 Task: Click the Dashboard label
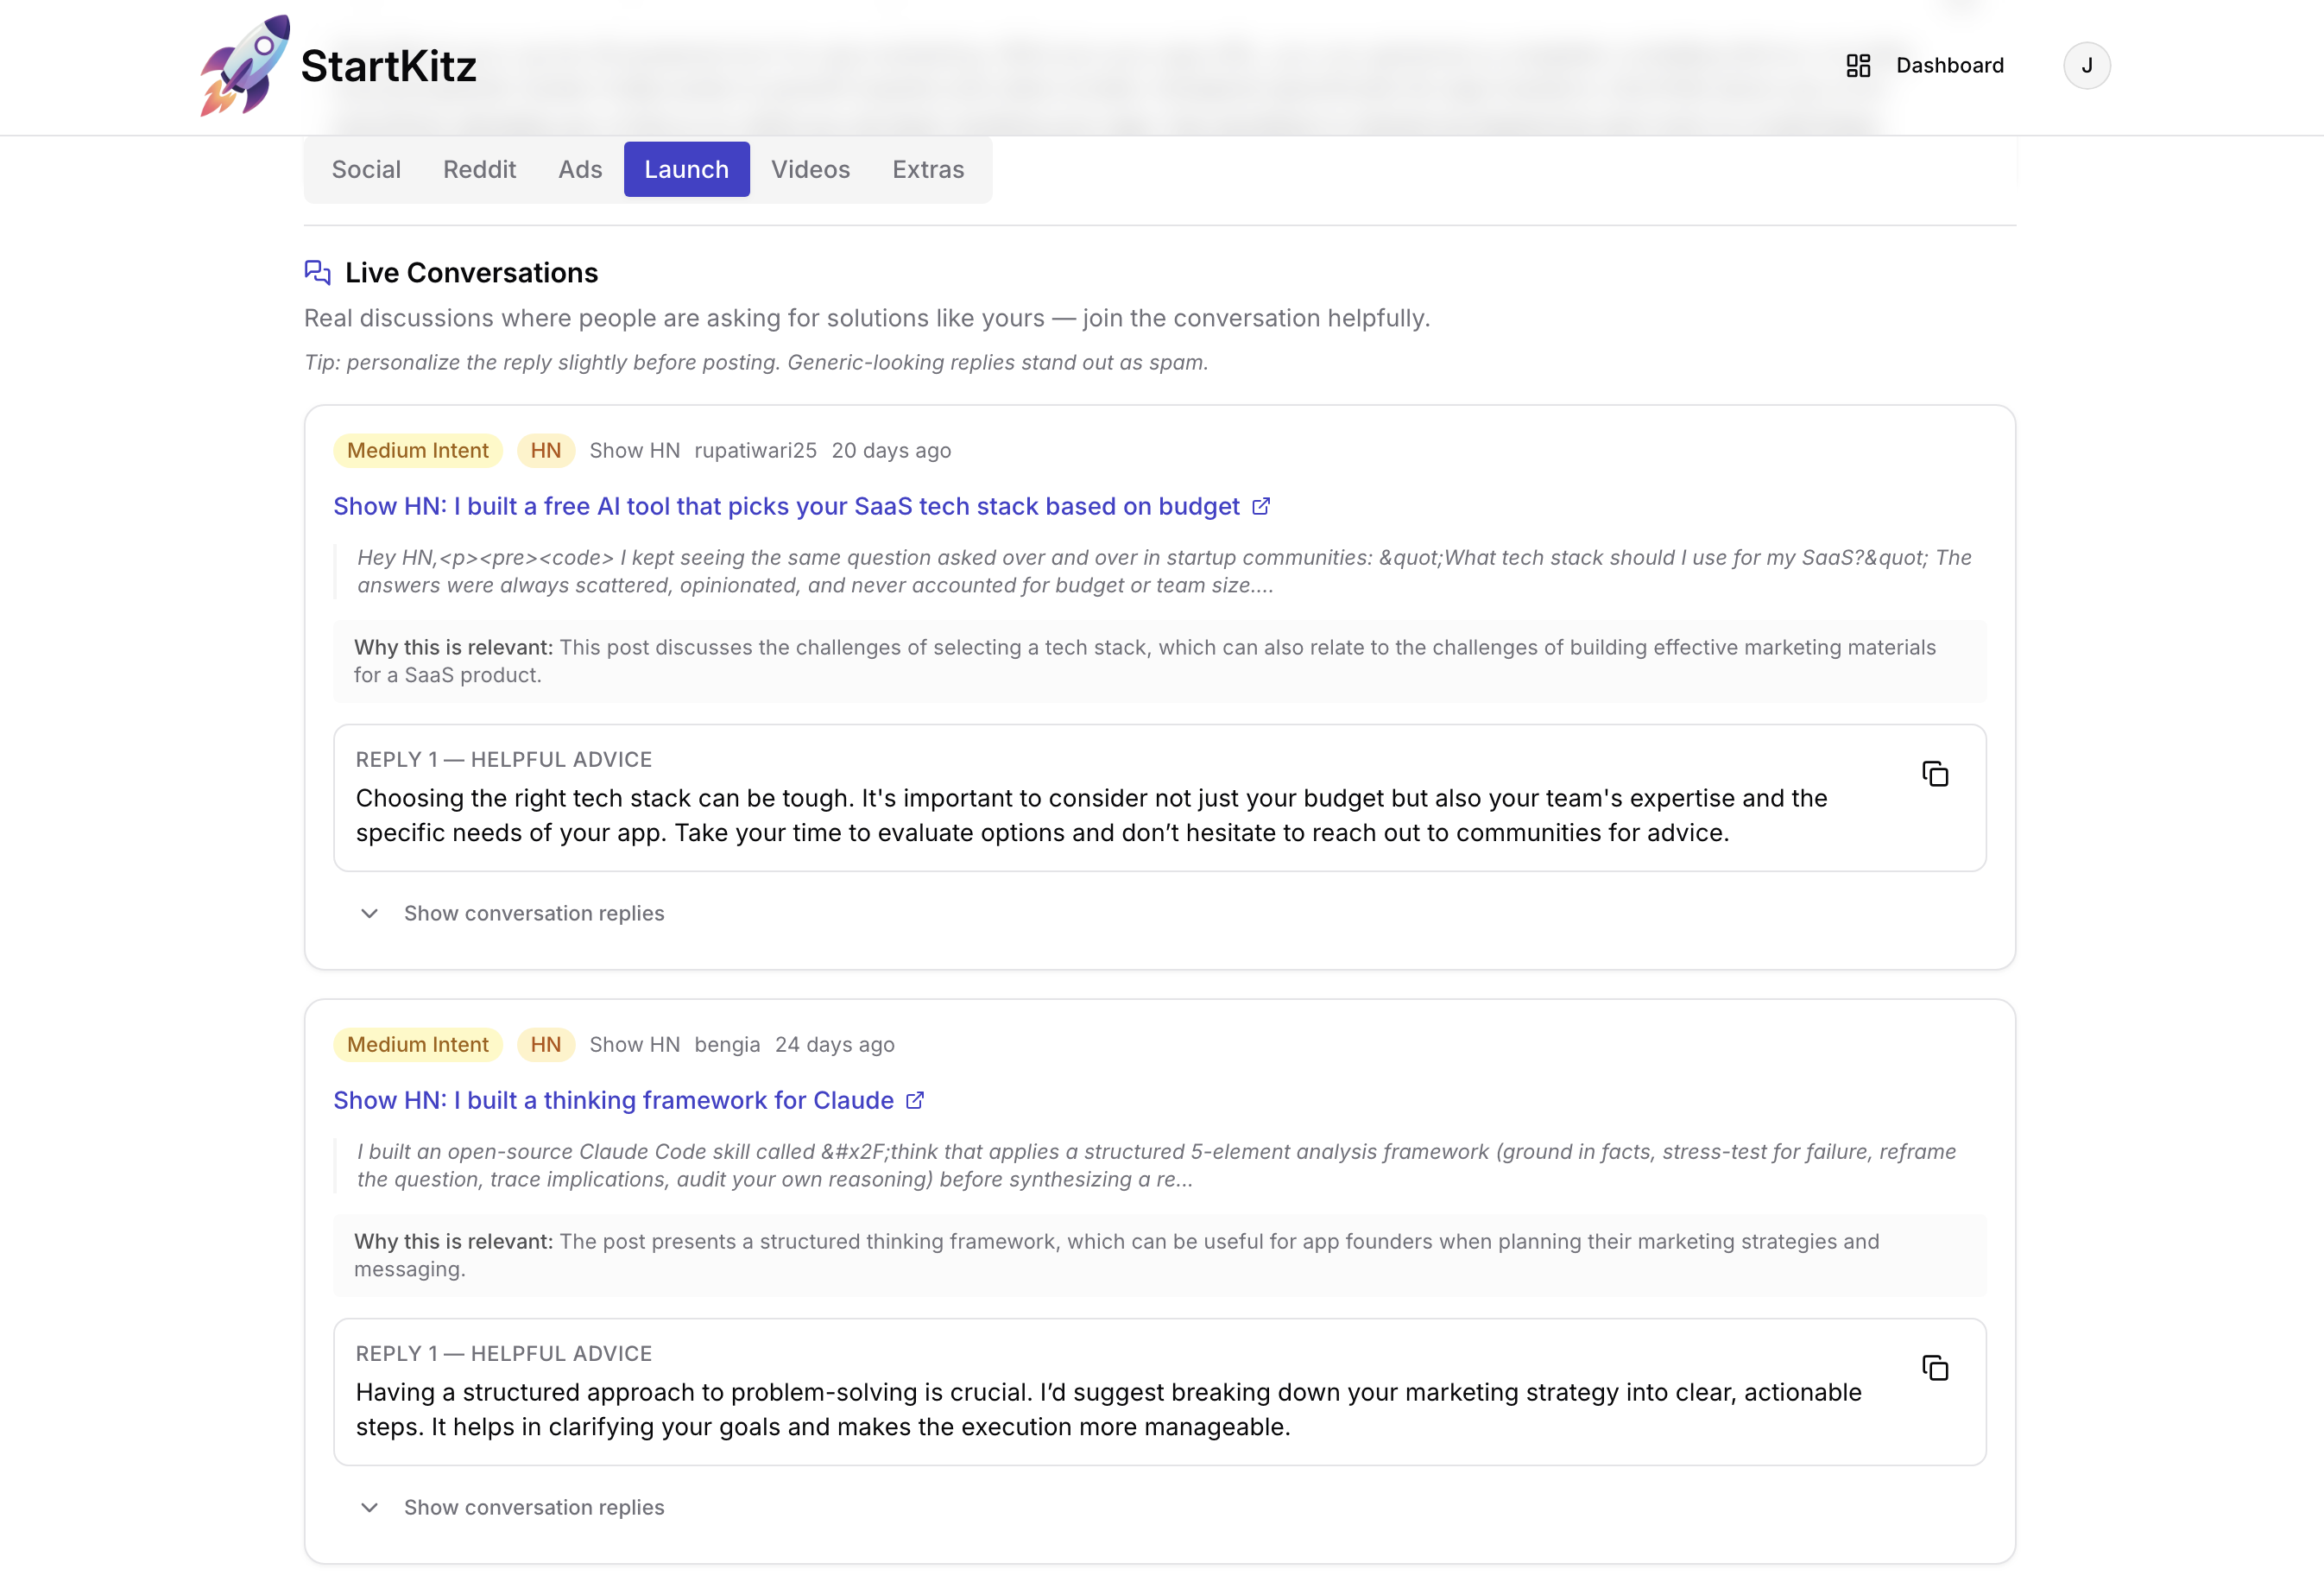1950,65
